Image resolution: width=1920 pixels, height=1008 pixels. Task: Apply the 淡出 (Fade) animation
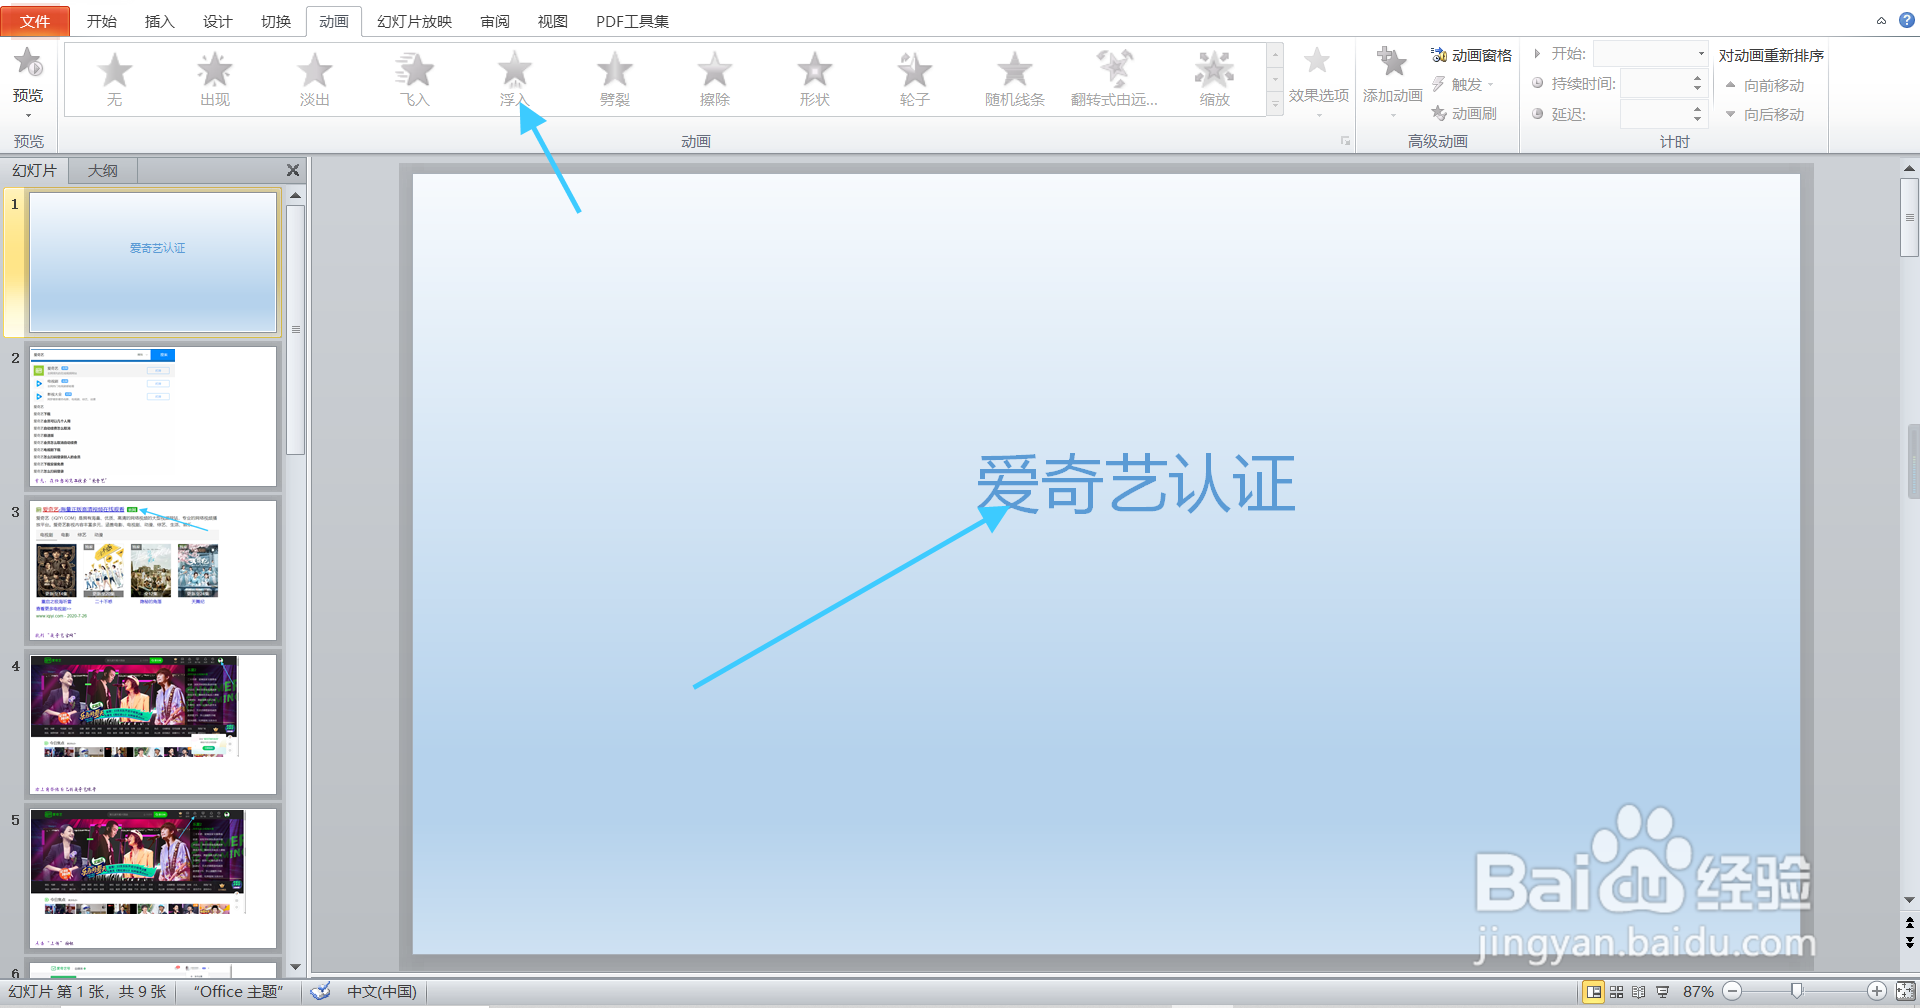tap(315, 80)
